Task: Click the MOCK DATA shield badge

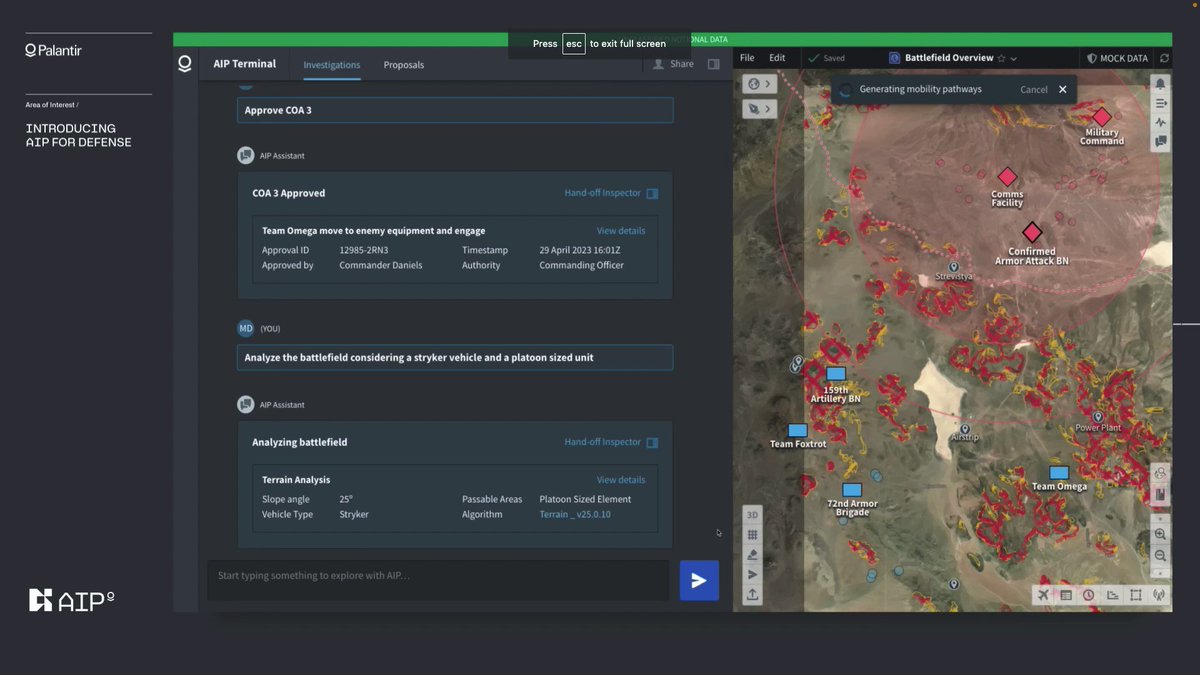Action: click(x=1118, y=58)
